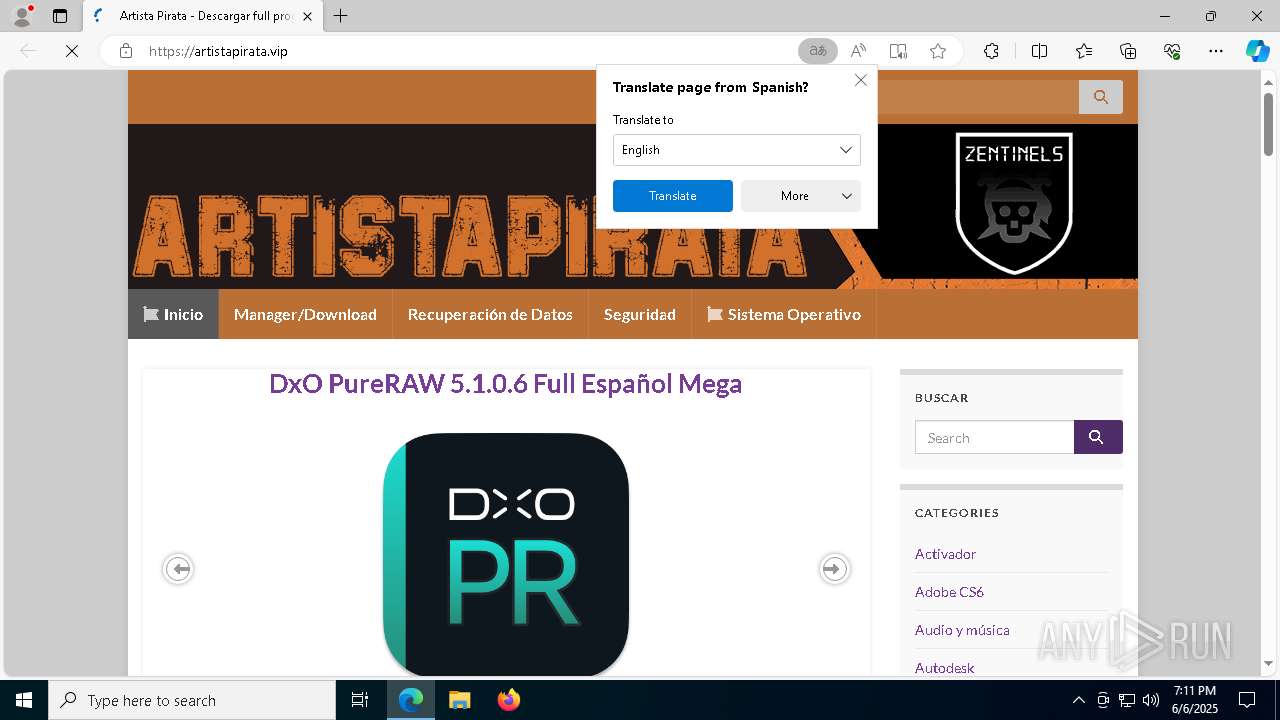Click the blue Translate button
Viewport: 1280px width, 720px height.
tap(672, 196)
